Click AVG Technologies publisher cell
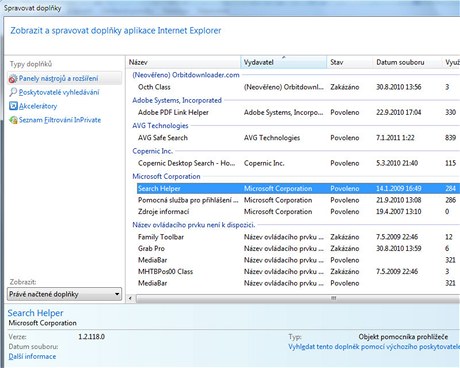460x368 pixels. pos(272,138)
